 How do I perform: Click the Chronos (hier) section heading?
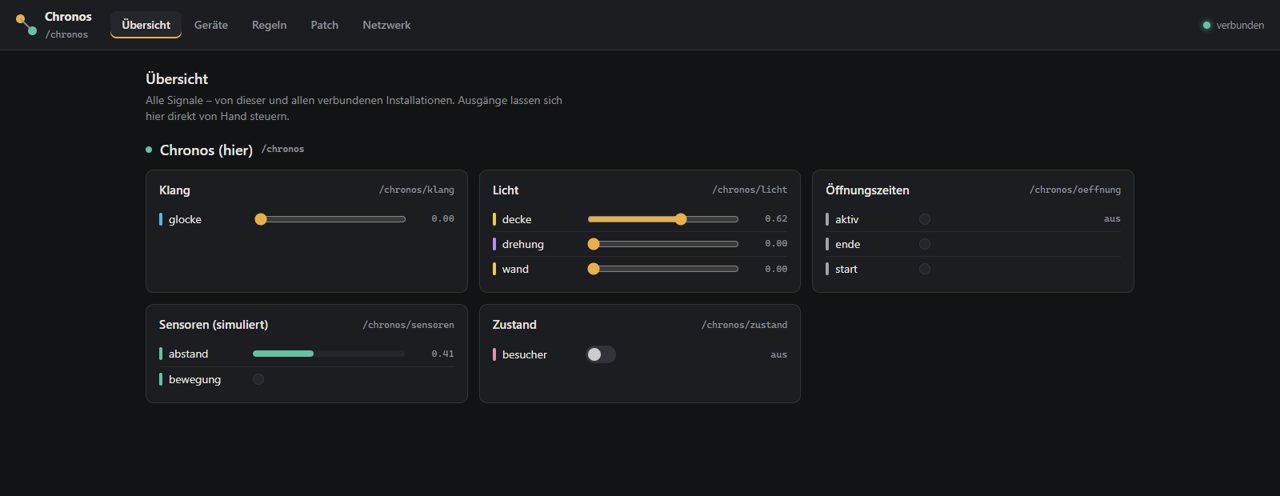[206, 150]
